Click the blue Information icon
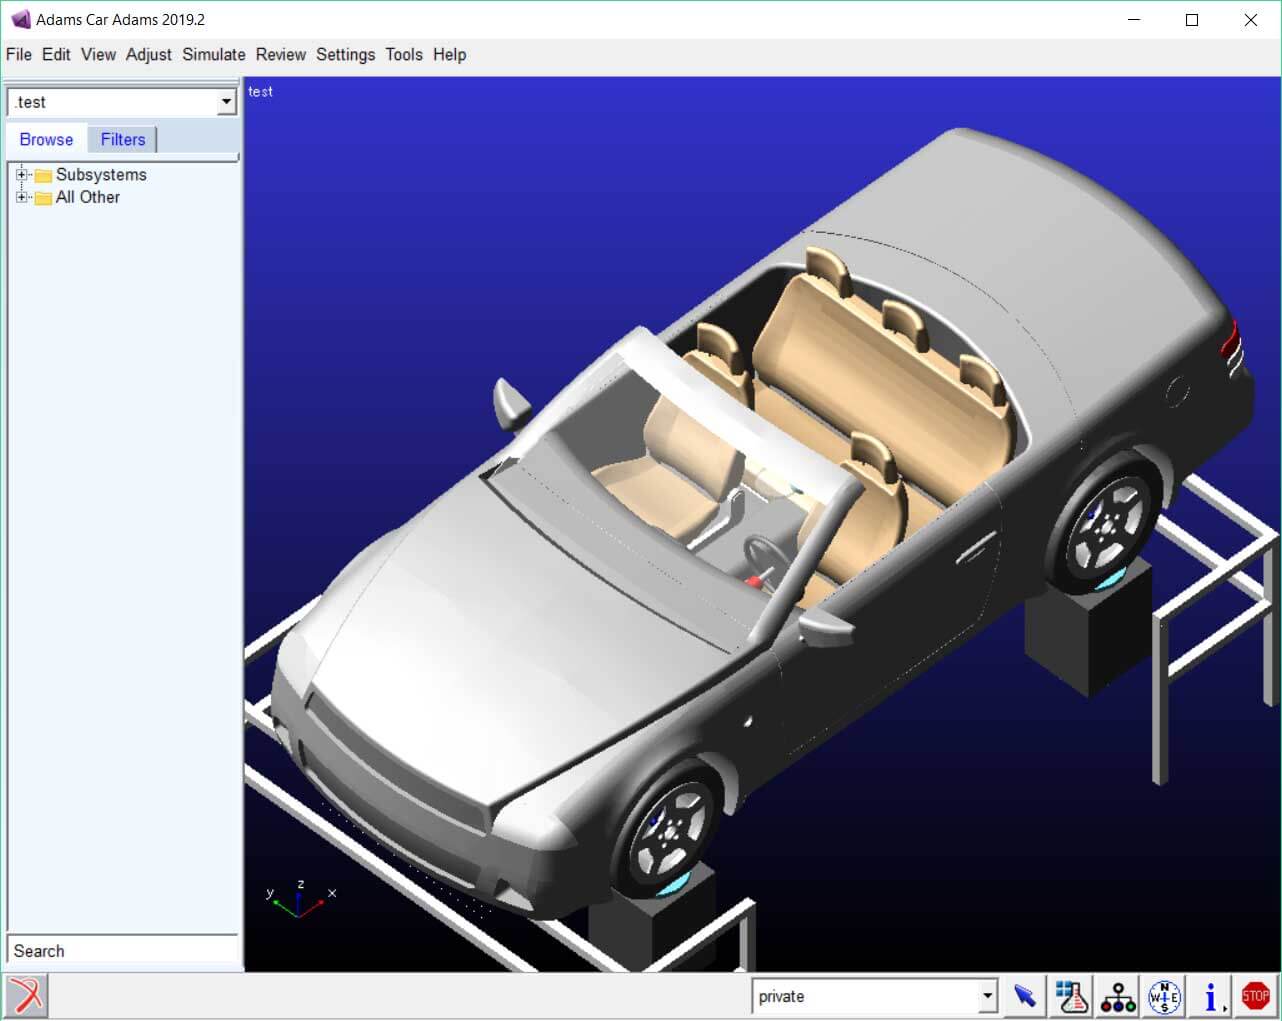The width and height of the screenshot is (1282, 1021). click(1210, 996)
